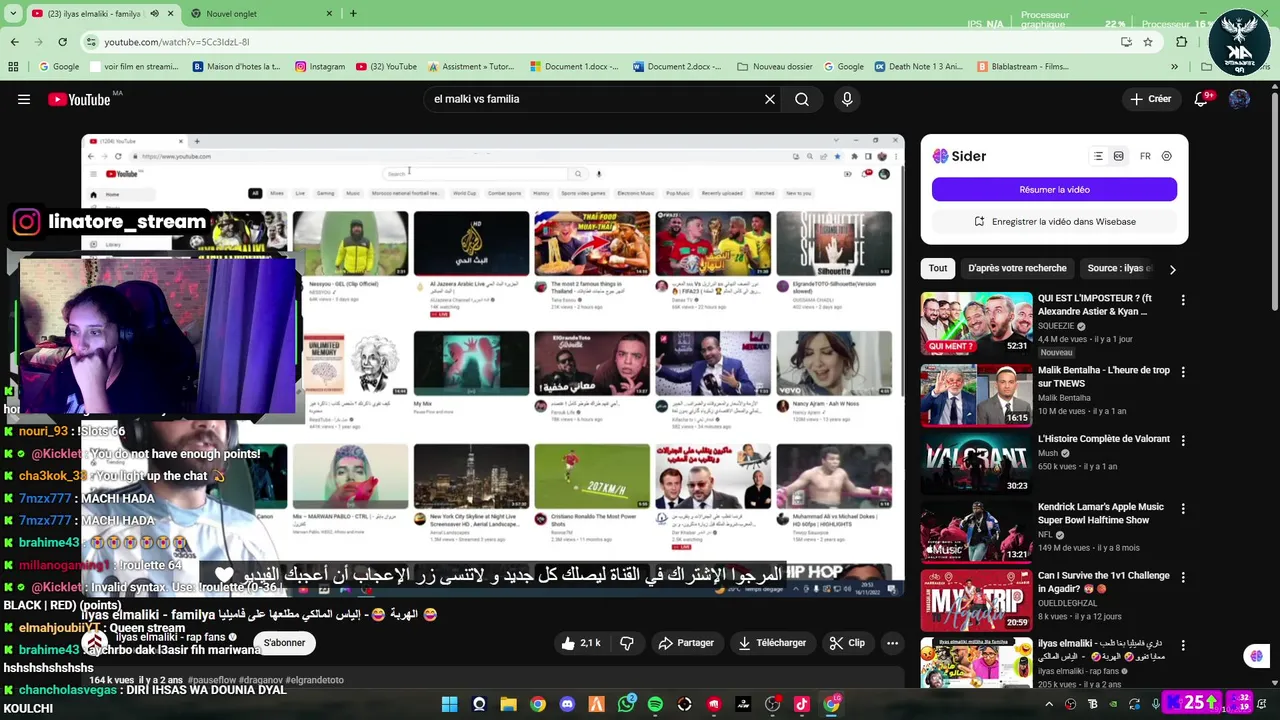The height and width of the screenshot is (720, 1280).
Task: Select the Source : ilyas chip
Action: pyautogui.click(x=1119, y=268)
